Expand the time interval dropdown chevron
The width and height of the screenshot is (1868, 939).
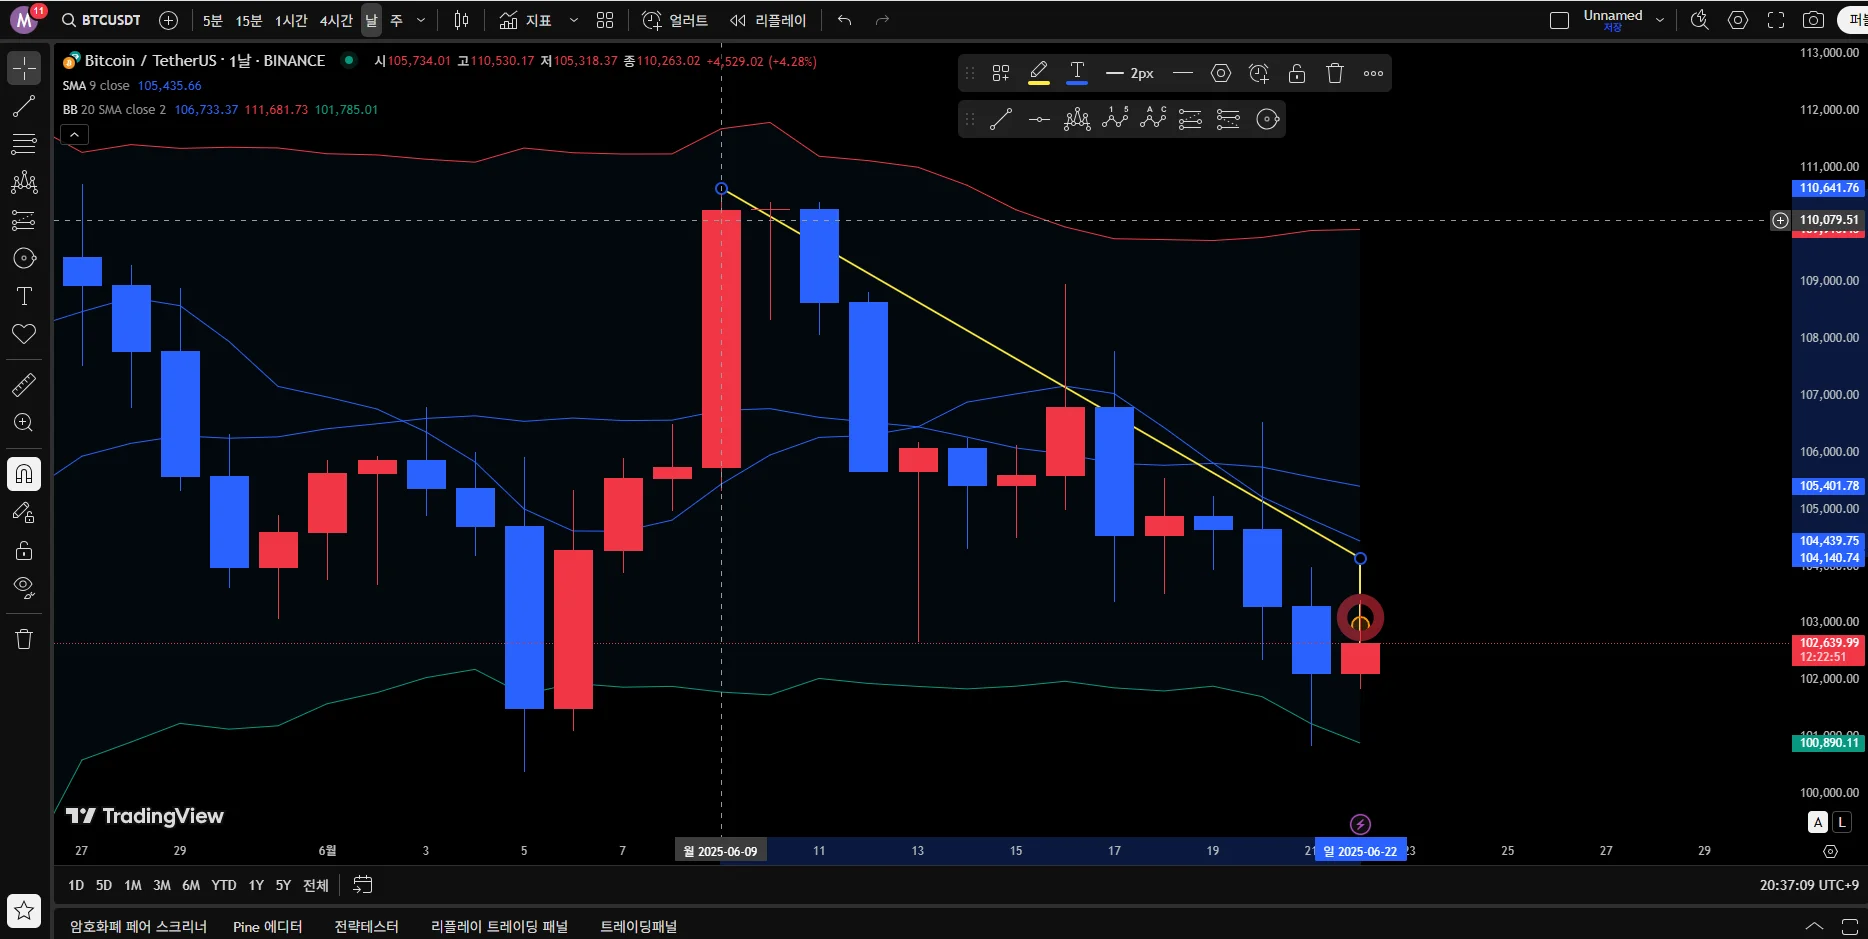[421, 20]
